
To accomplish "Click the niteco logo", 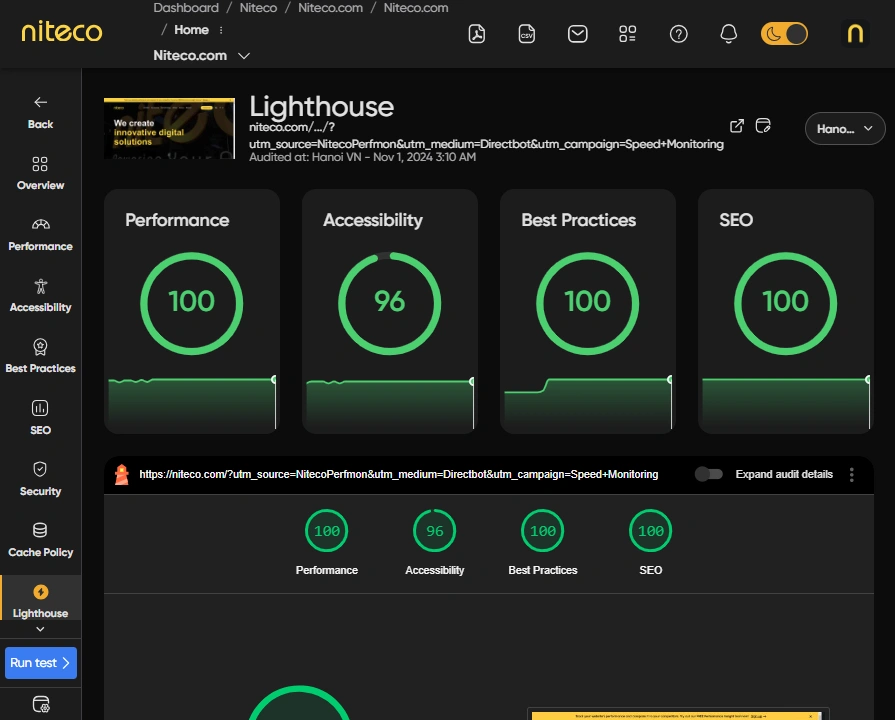I will point(62,31).
